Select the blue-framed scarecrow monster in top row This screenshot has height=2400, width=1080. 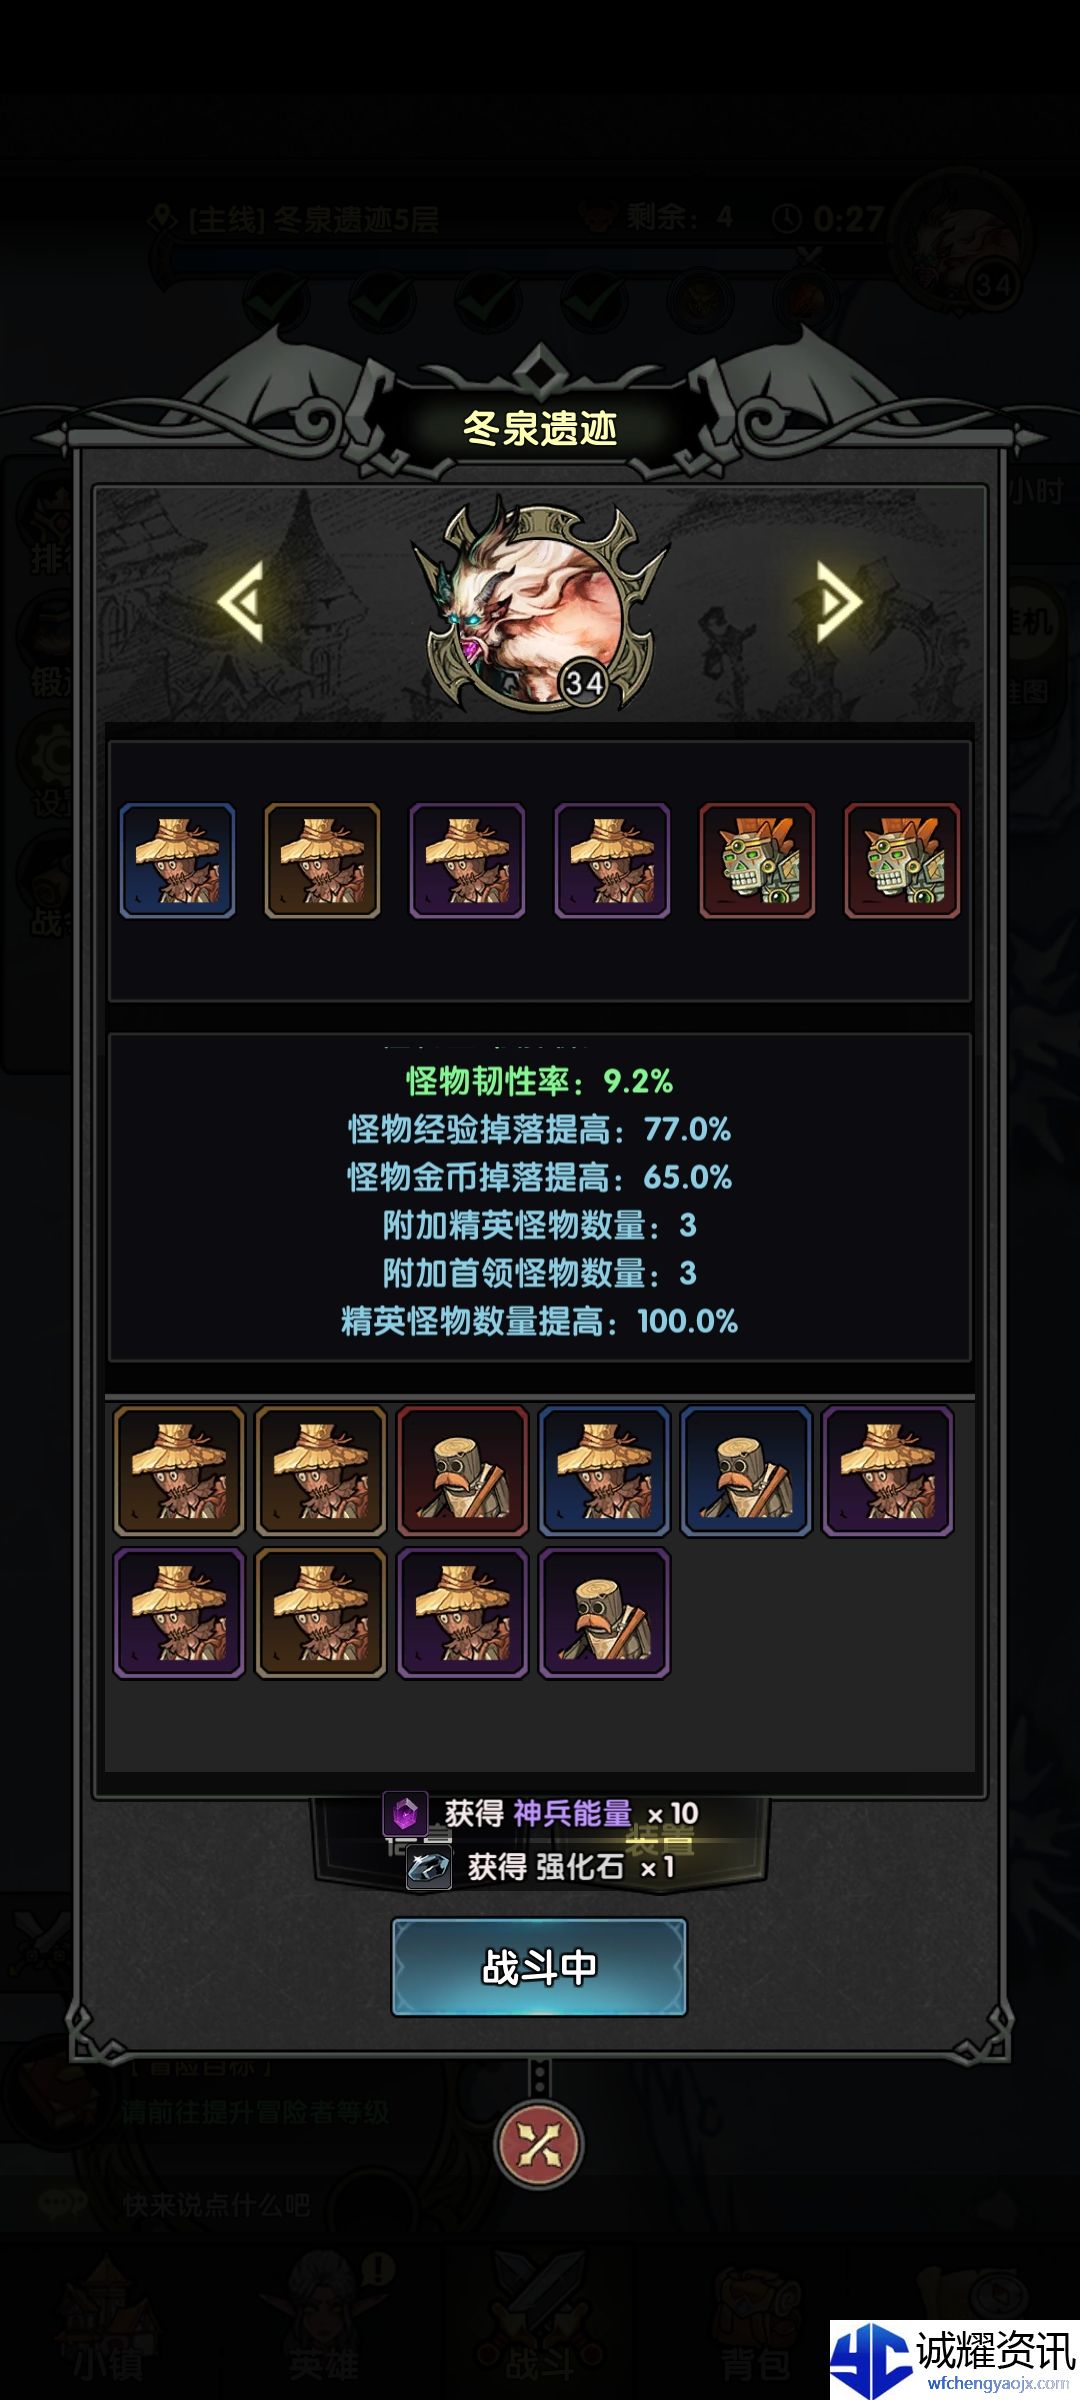(x=177, y=860)
